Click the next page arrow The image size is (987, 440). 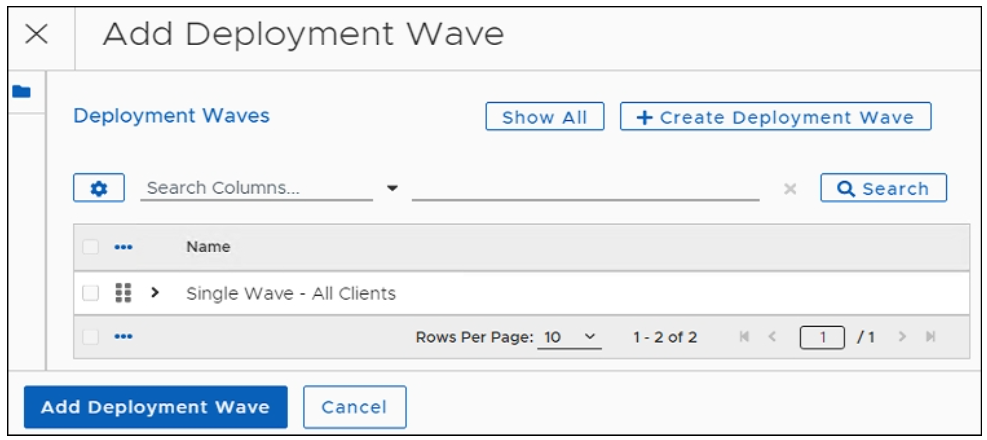pos(903,337)
